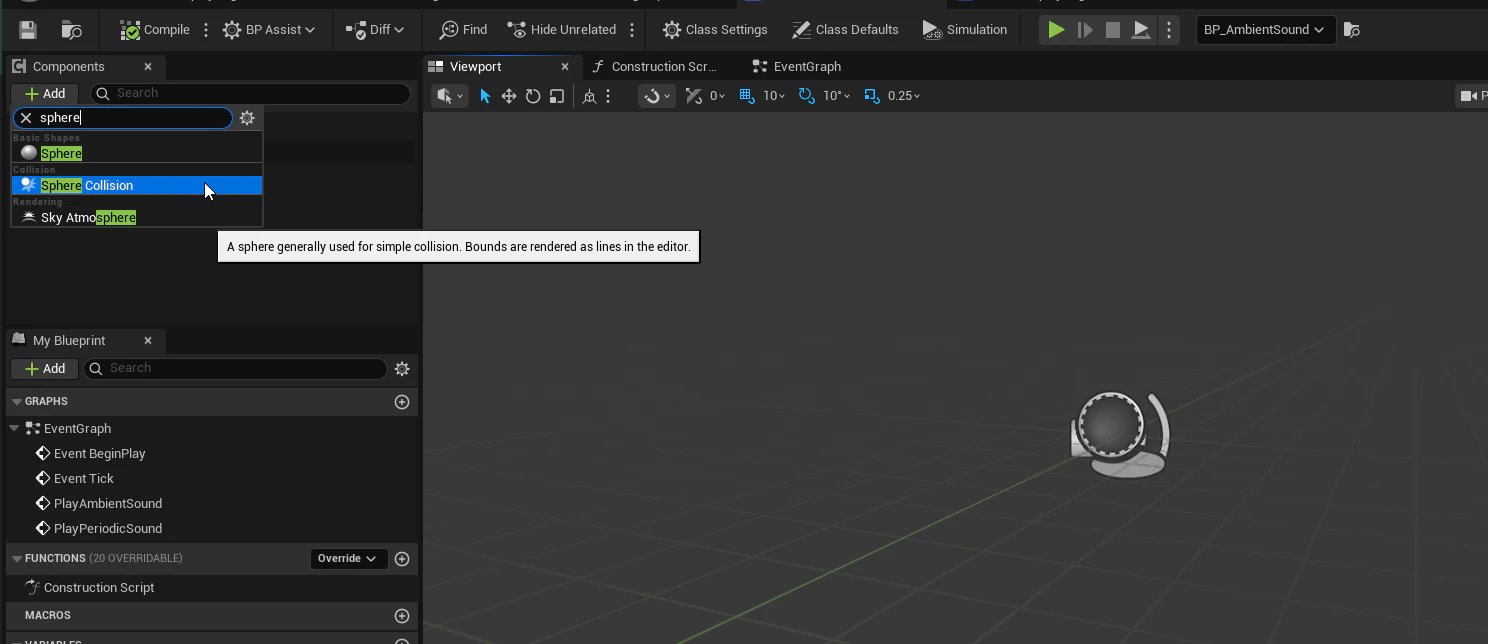Open surface snapping dropdown
Viewport: 1488px width, 644px height.
point(656,96)
